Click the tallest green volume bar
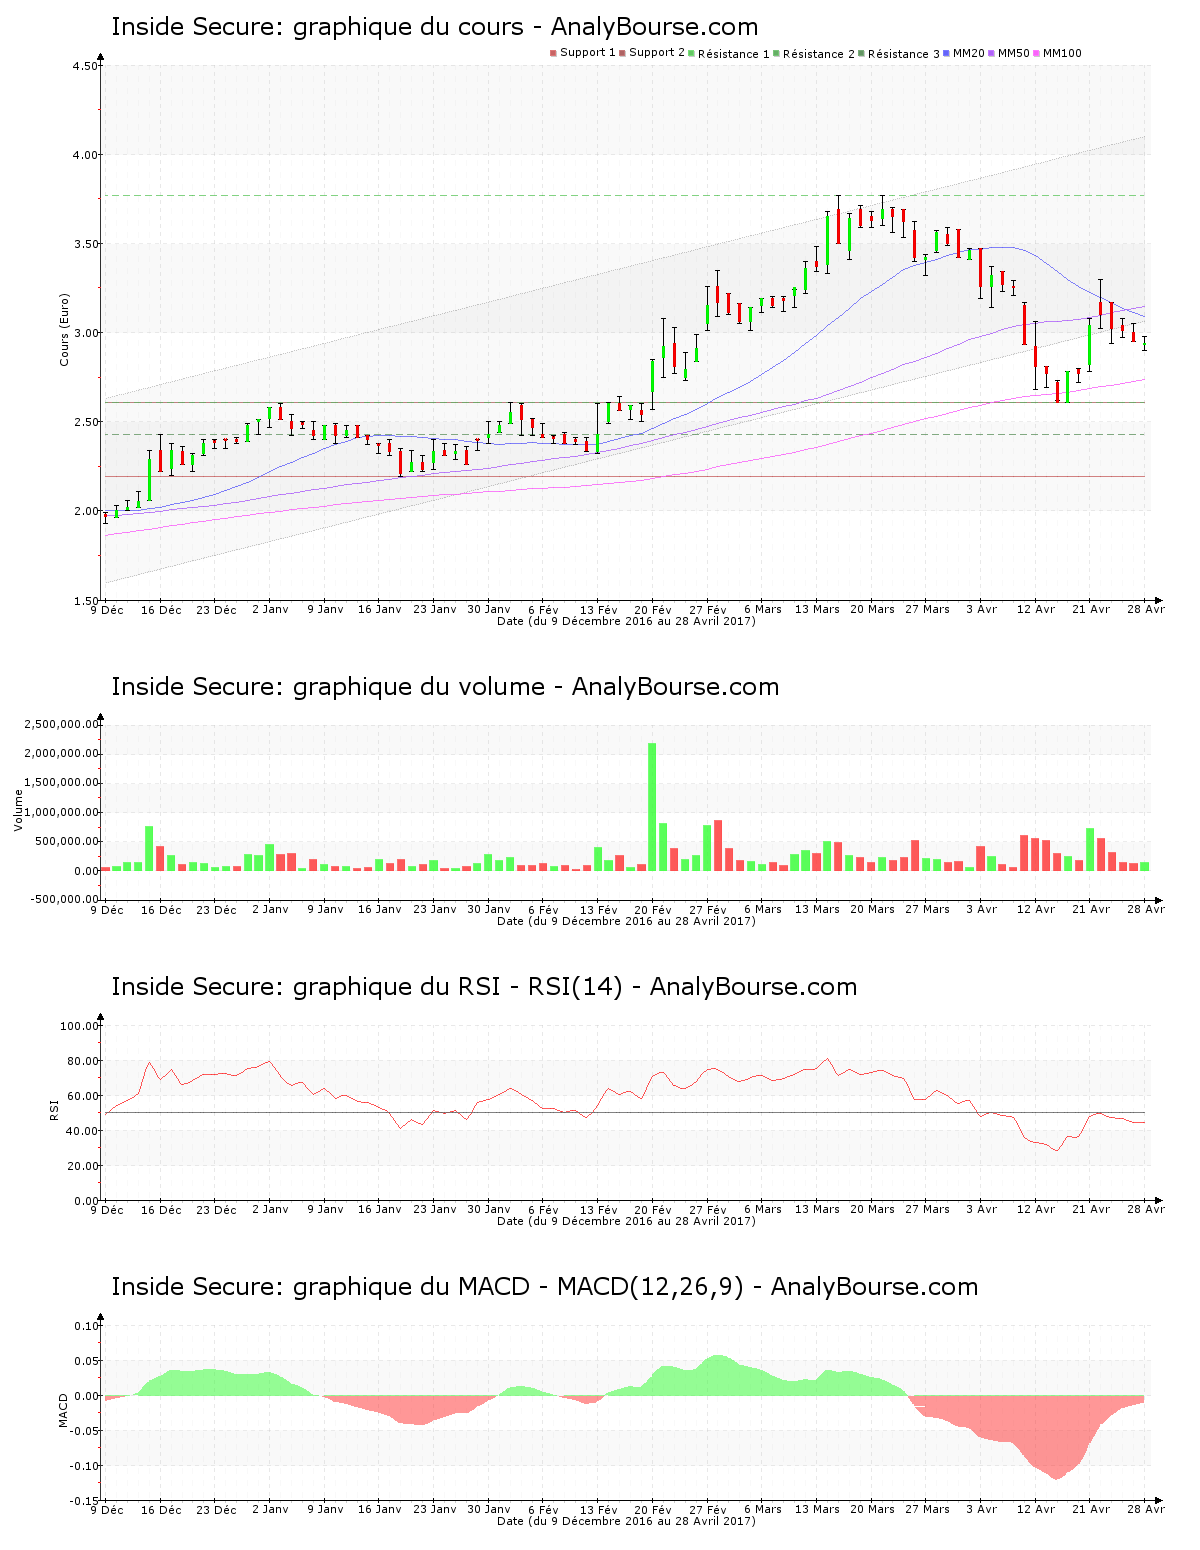The height and width of the screenshot is (1550, 1200). (652, 806)
